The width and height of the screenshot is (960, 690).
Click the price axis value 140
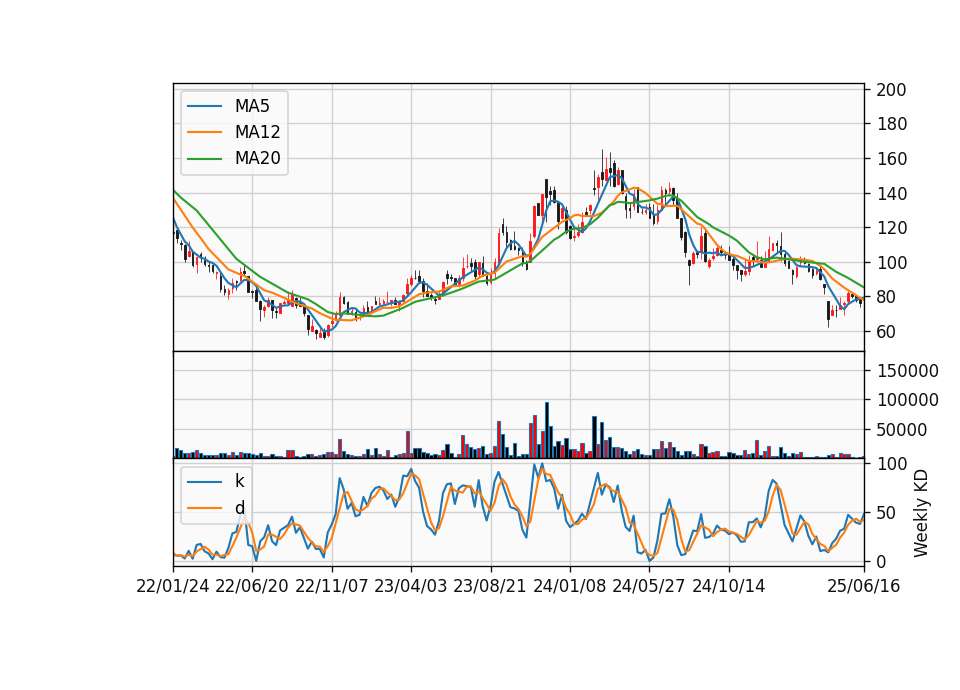[x=891, y=194]
